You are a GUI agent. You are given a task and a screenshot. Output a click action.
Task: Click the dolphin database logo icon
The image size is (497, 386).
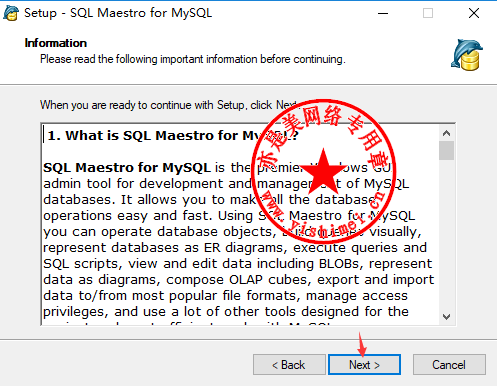click(467, 55)
